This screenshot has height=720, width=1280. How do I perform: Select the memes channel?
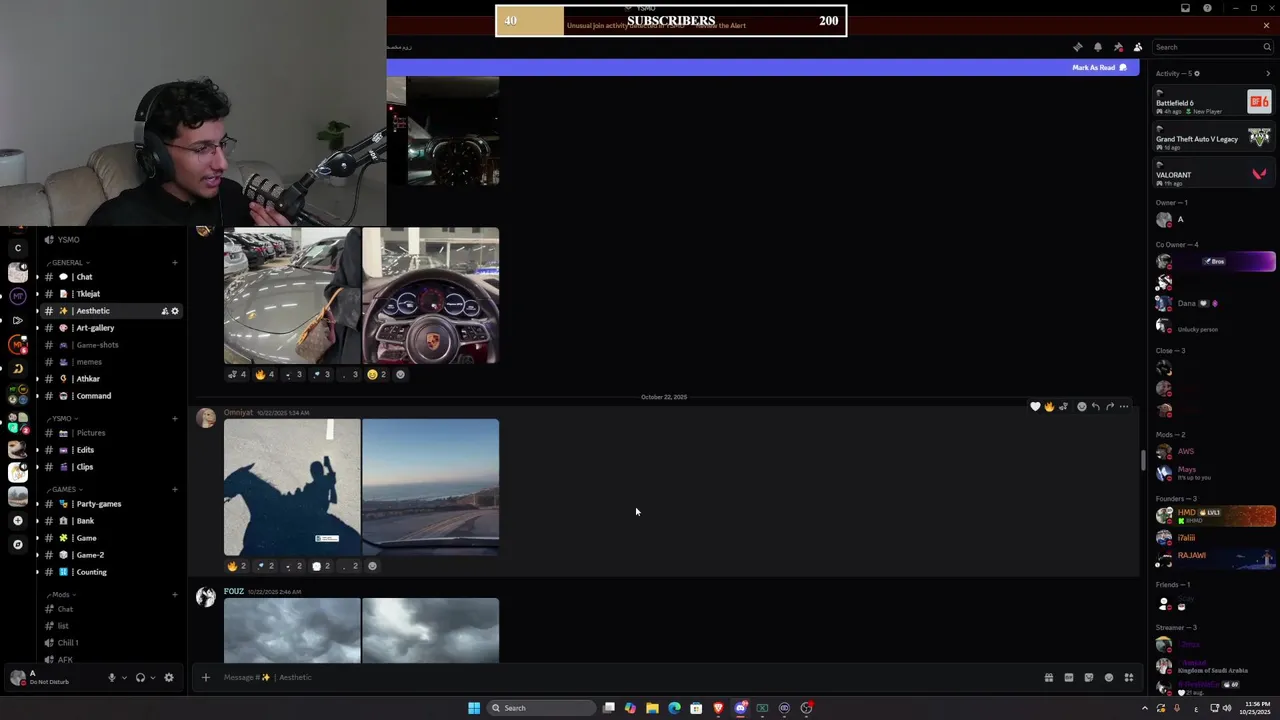tap(110, 362)
